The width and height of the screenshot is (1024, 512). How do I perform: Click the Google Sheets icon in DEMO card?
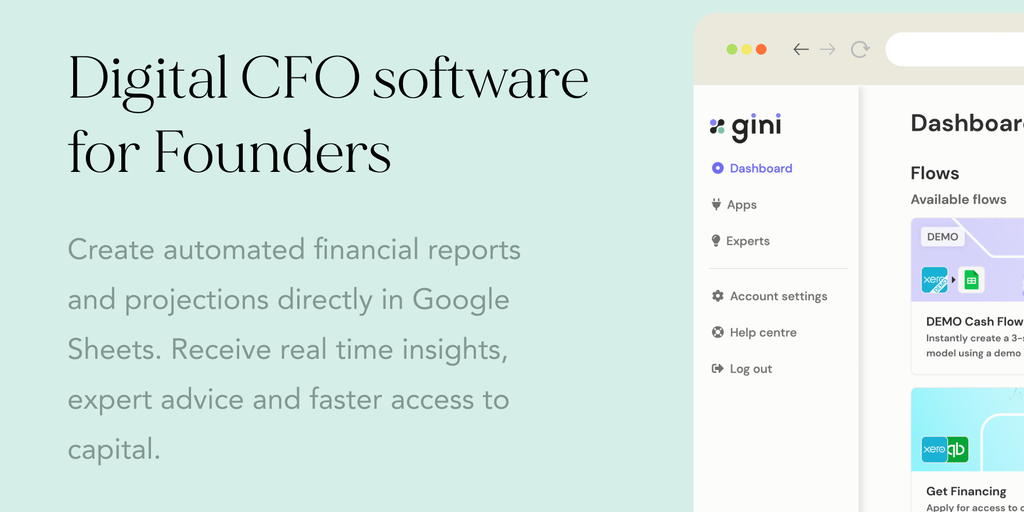(x=970, y=280)
